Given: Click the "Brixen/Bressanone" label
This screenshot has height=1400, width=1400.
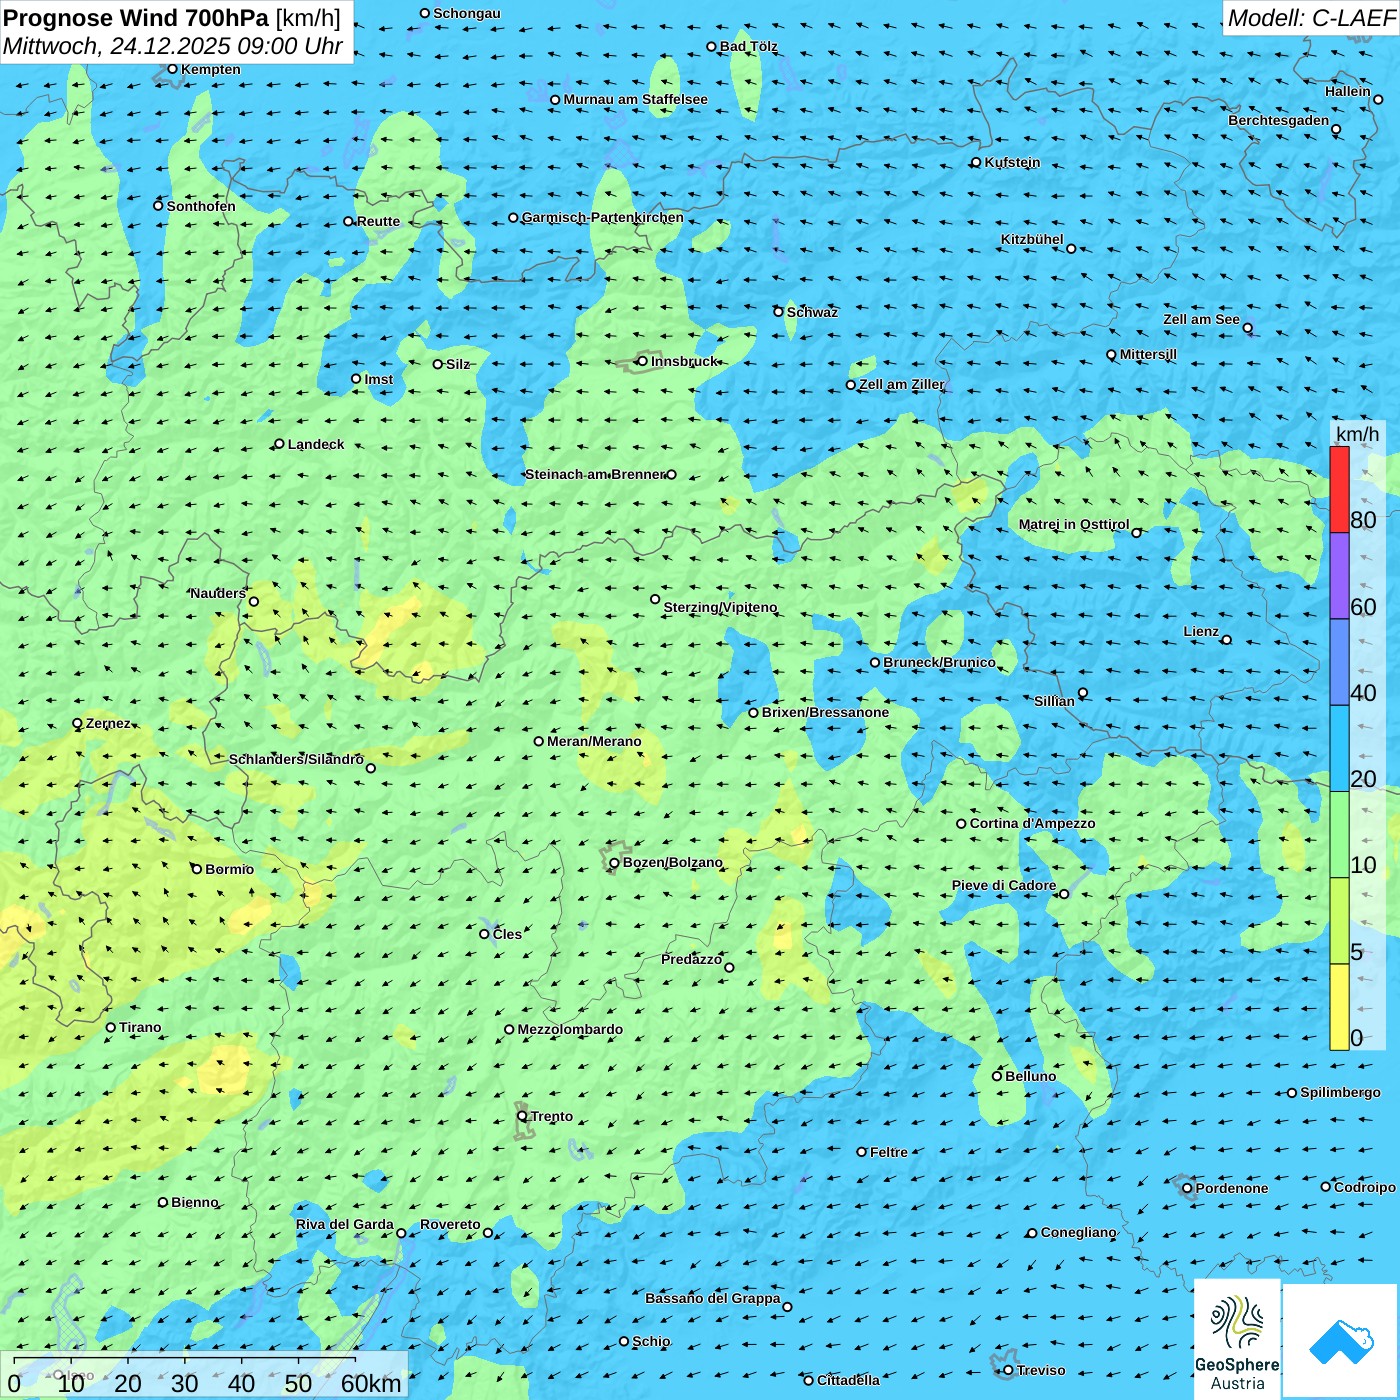Looking at the screenshot, I should (825, 712).
